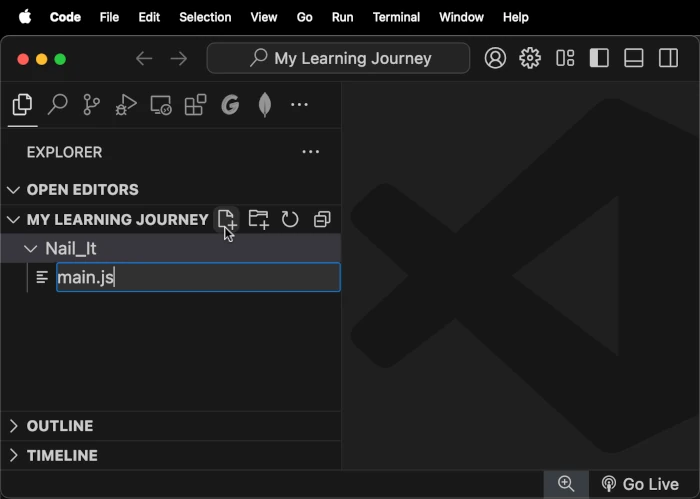The image size is (700, 499).
Task: Click the Go Live button
Action: [x=640, y=484]
